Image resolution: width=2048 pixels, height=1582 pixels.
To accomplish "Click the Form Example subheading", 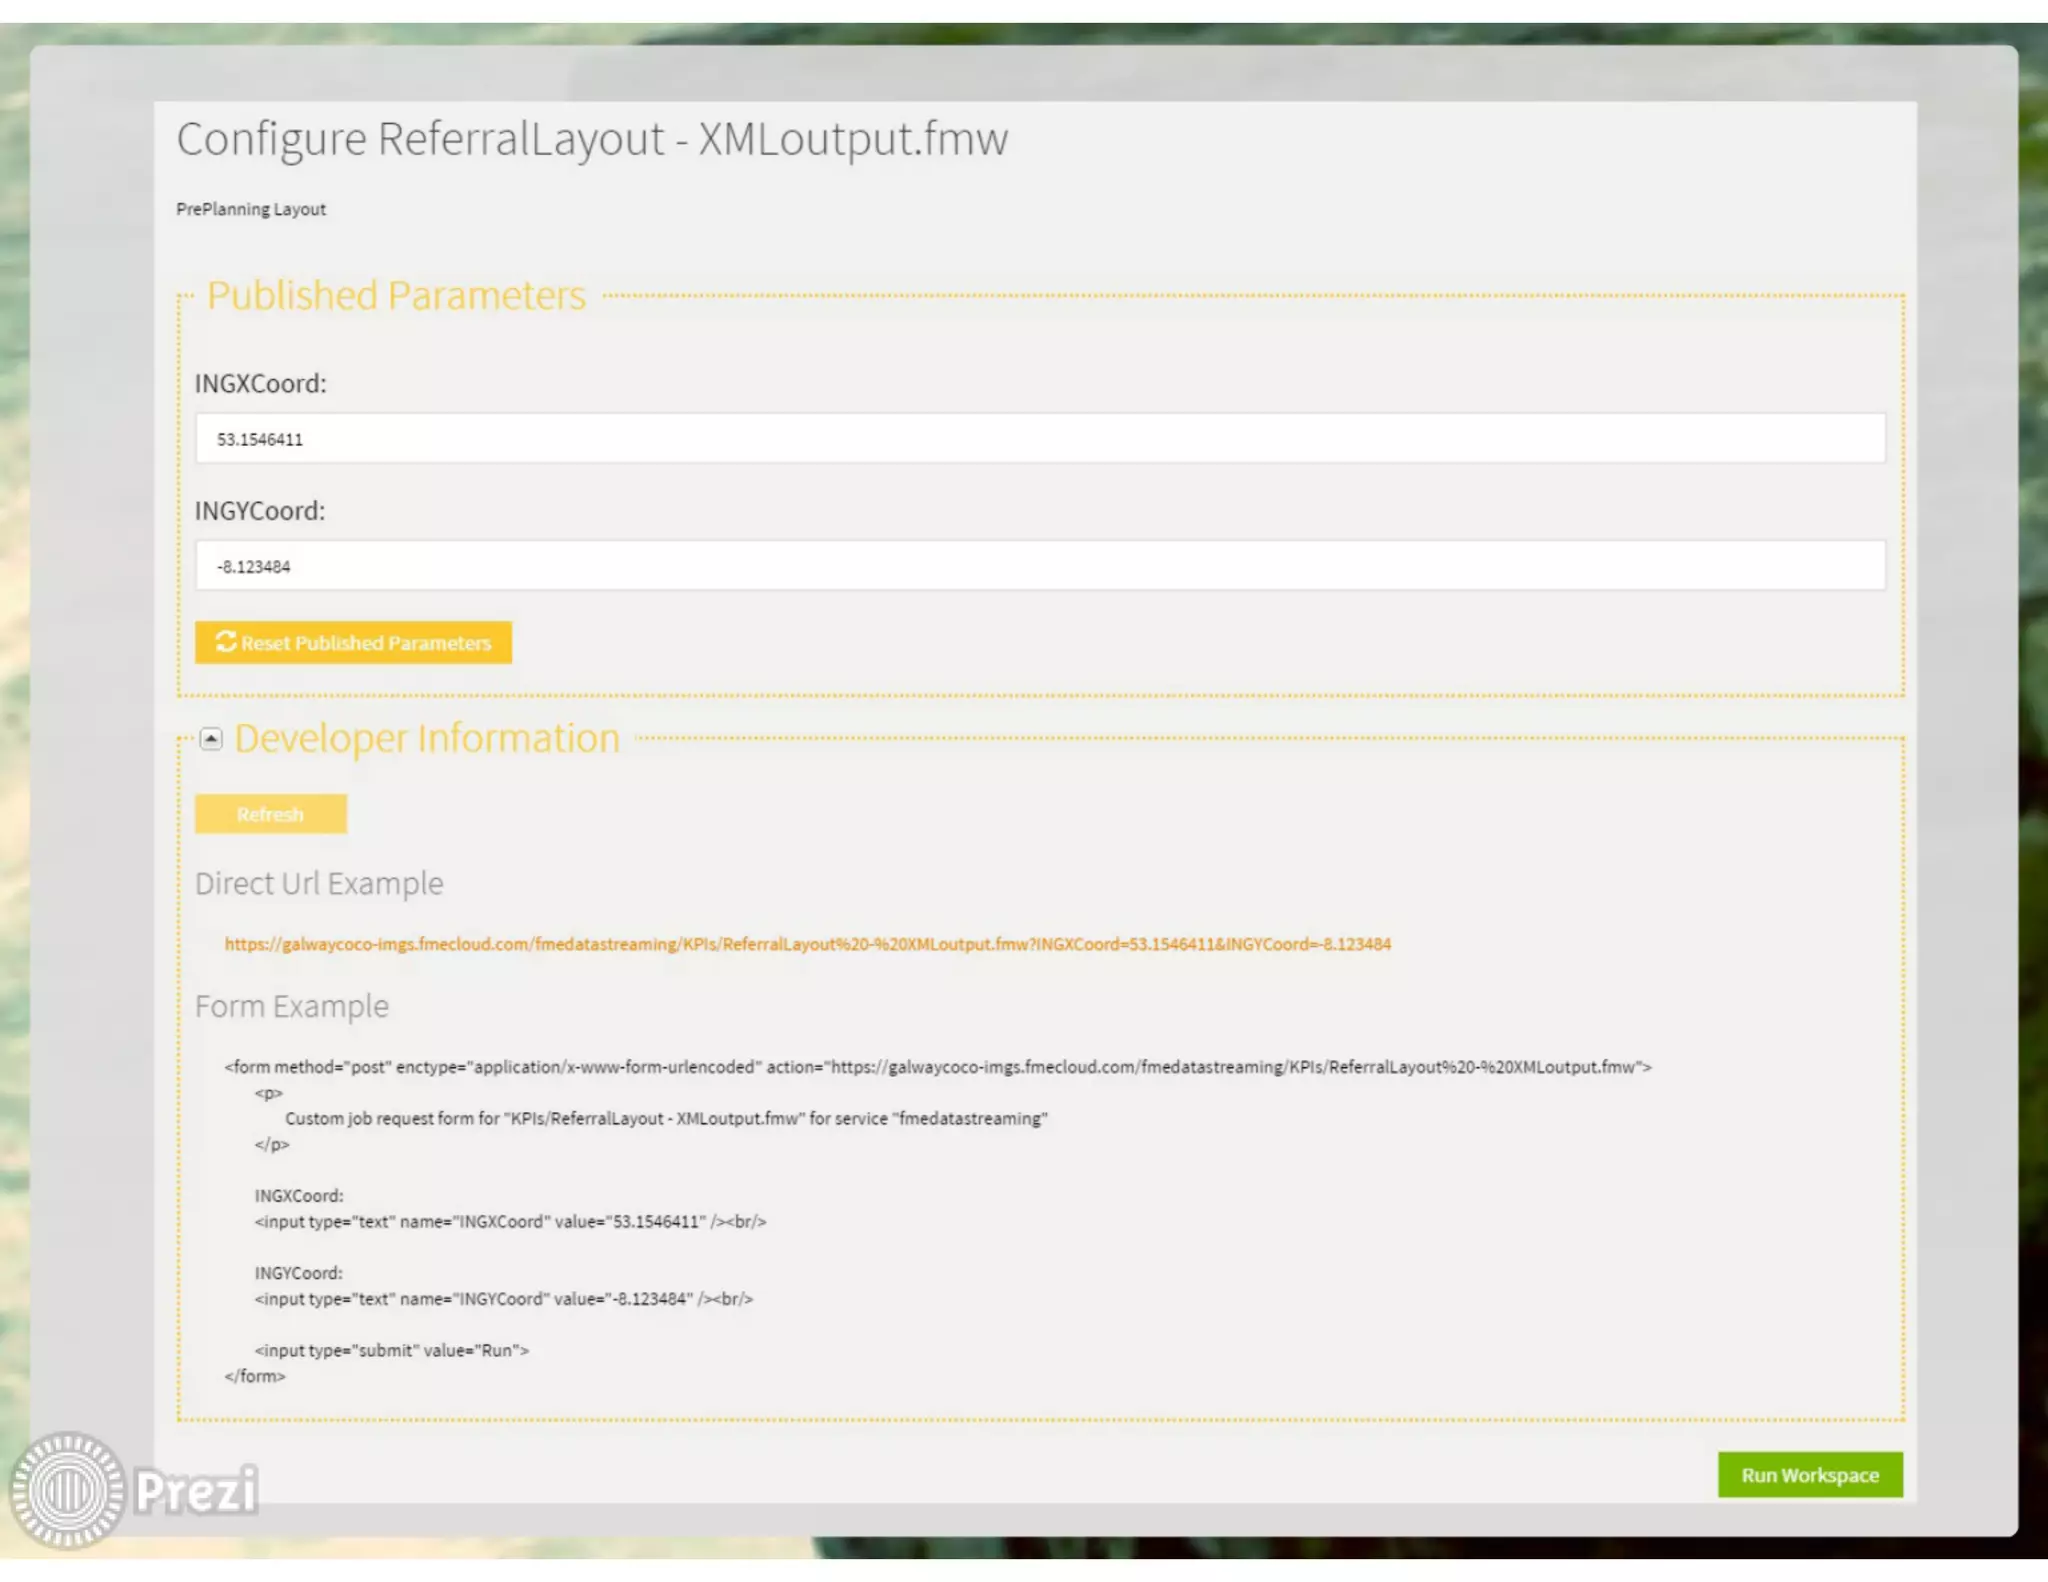I will coord(292,1006).
